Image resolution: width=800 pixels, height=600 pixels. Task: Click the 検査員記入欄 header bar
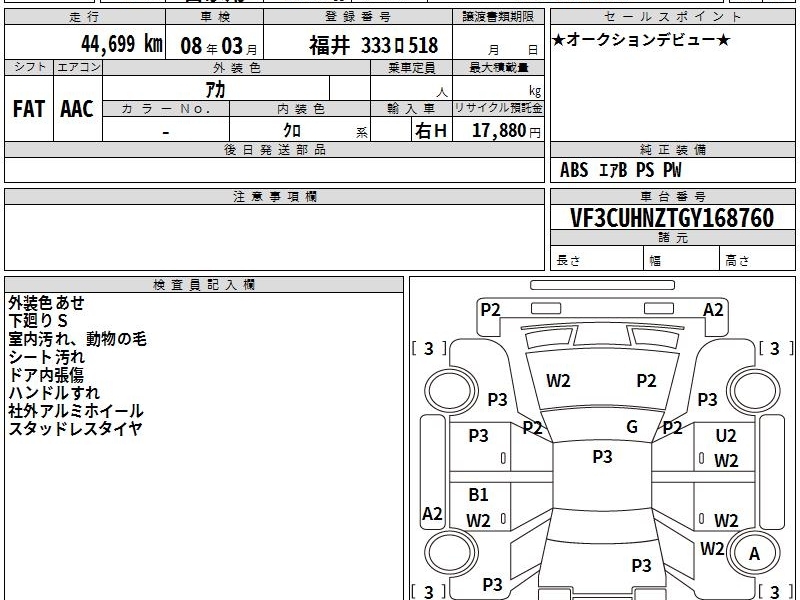click(x=204, y=285)
